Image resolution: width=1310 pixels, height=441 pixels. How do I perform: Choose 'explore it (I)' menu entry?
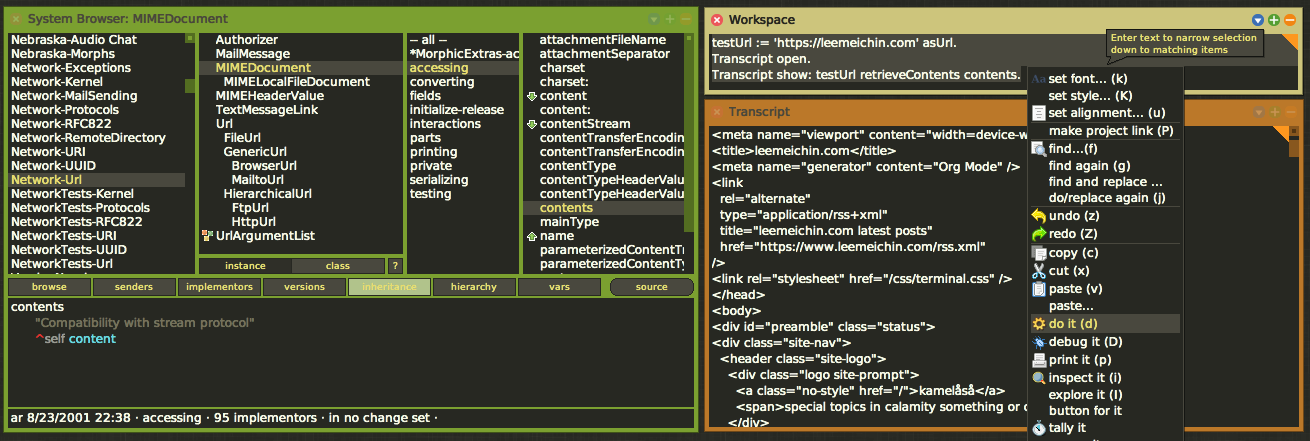coord(1106,395)
